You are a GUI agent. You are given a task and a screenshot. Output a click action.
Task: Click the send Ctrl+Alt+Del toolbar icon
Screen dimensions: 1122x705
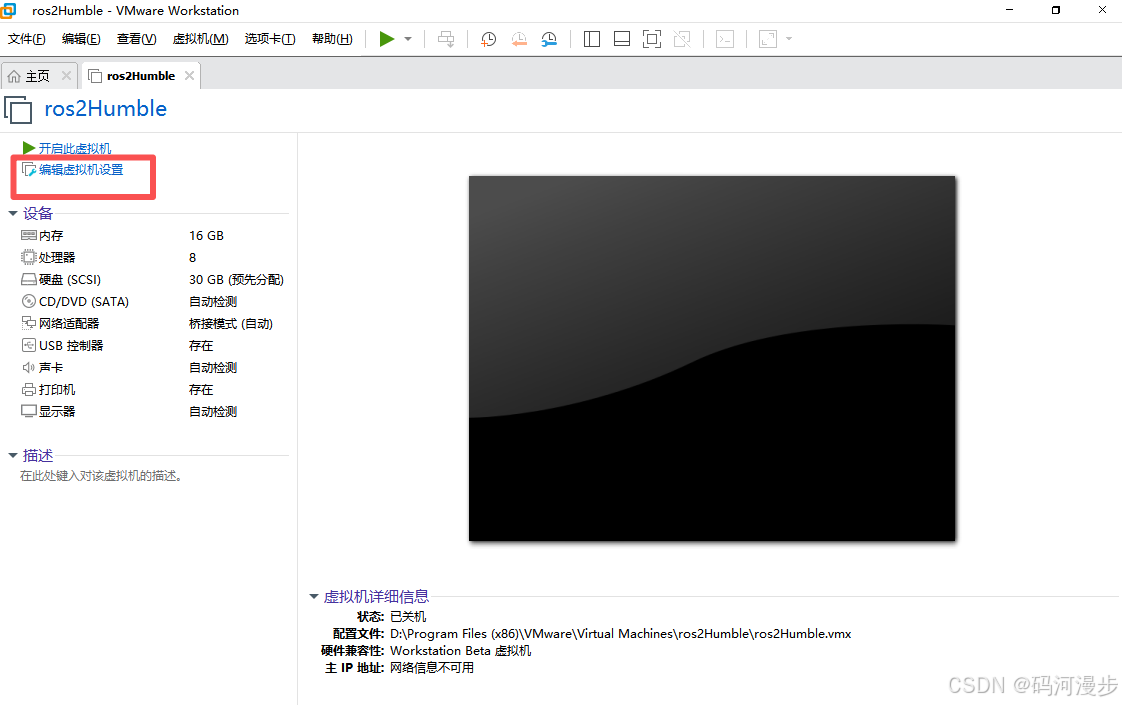coord(446,39)
